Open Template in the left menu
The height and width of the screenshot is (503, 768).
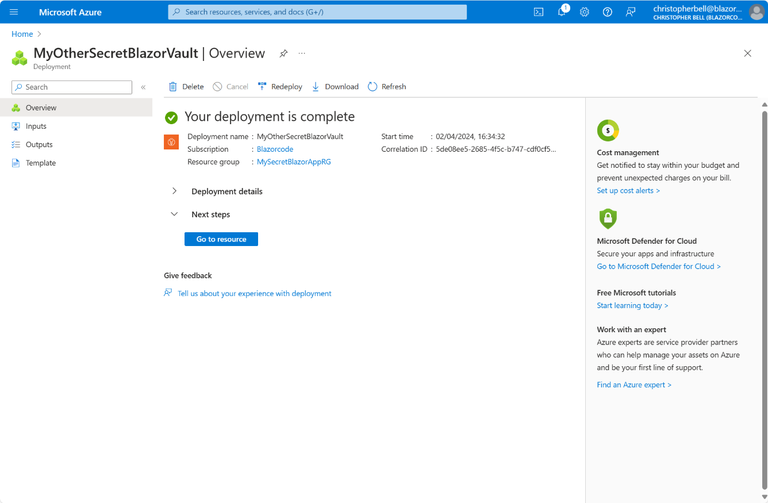click(40, 163)
